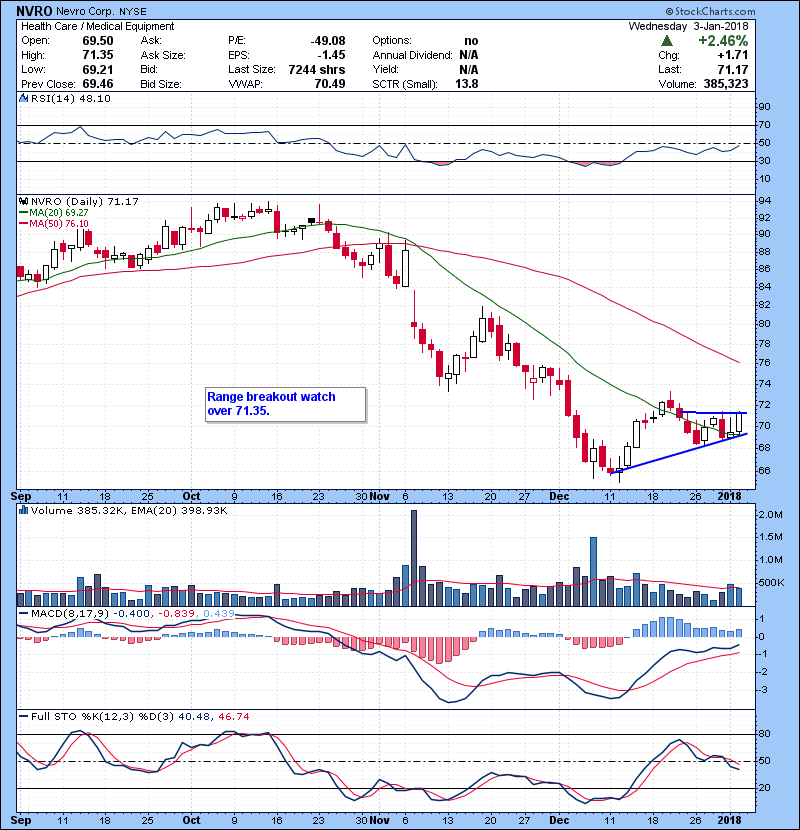Click the Dec label on price axis
This screenshot has width=800, height=830.
click(x=559, y=496)
